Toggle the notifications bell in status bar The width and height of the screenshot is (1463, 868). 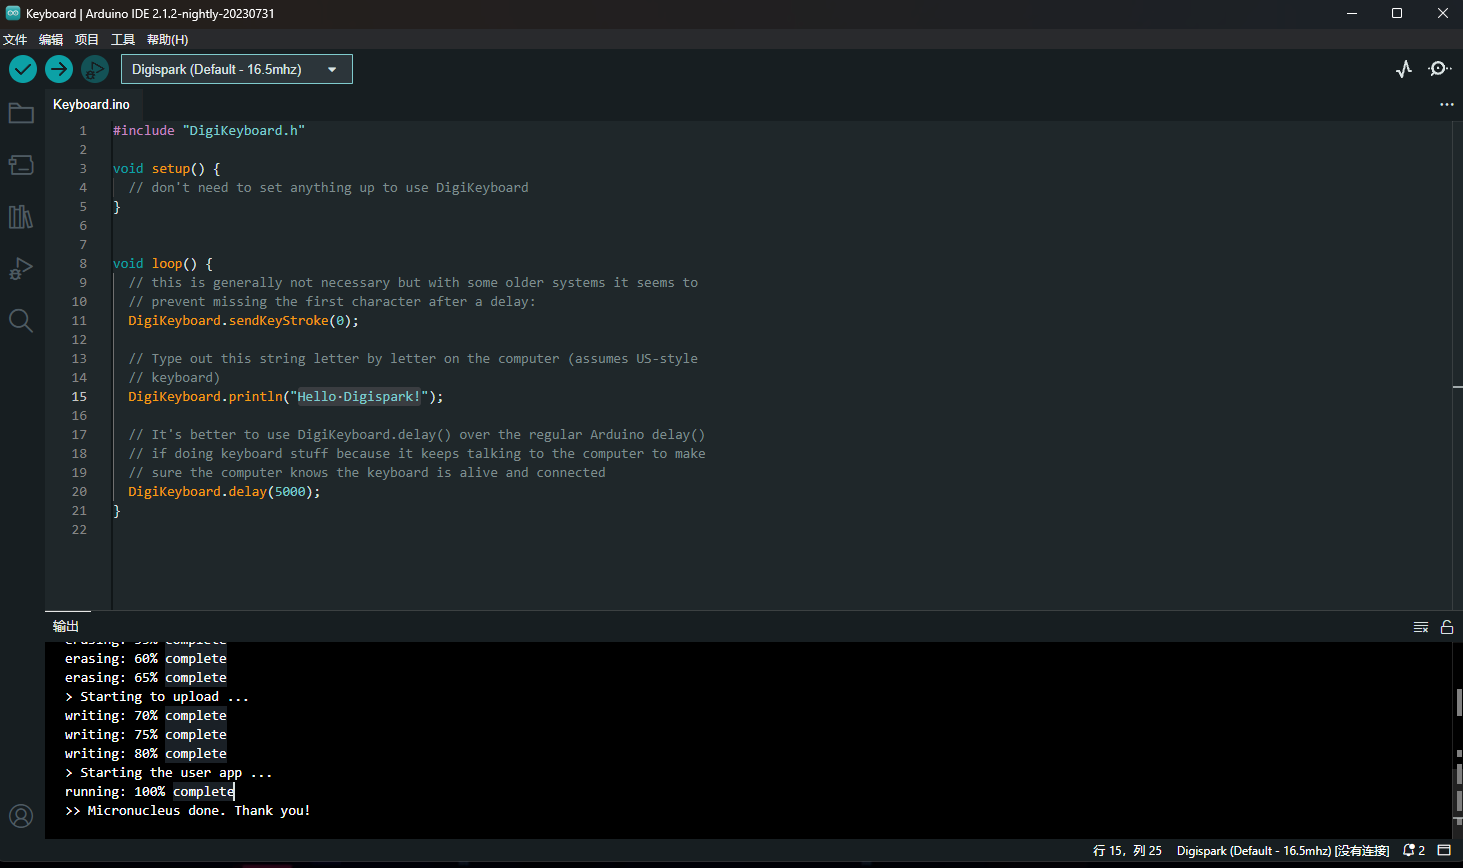1407,850
